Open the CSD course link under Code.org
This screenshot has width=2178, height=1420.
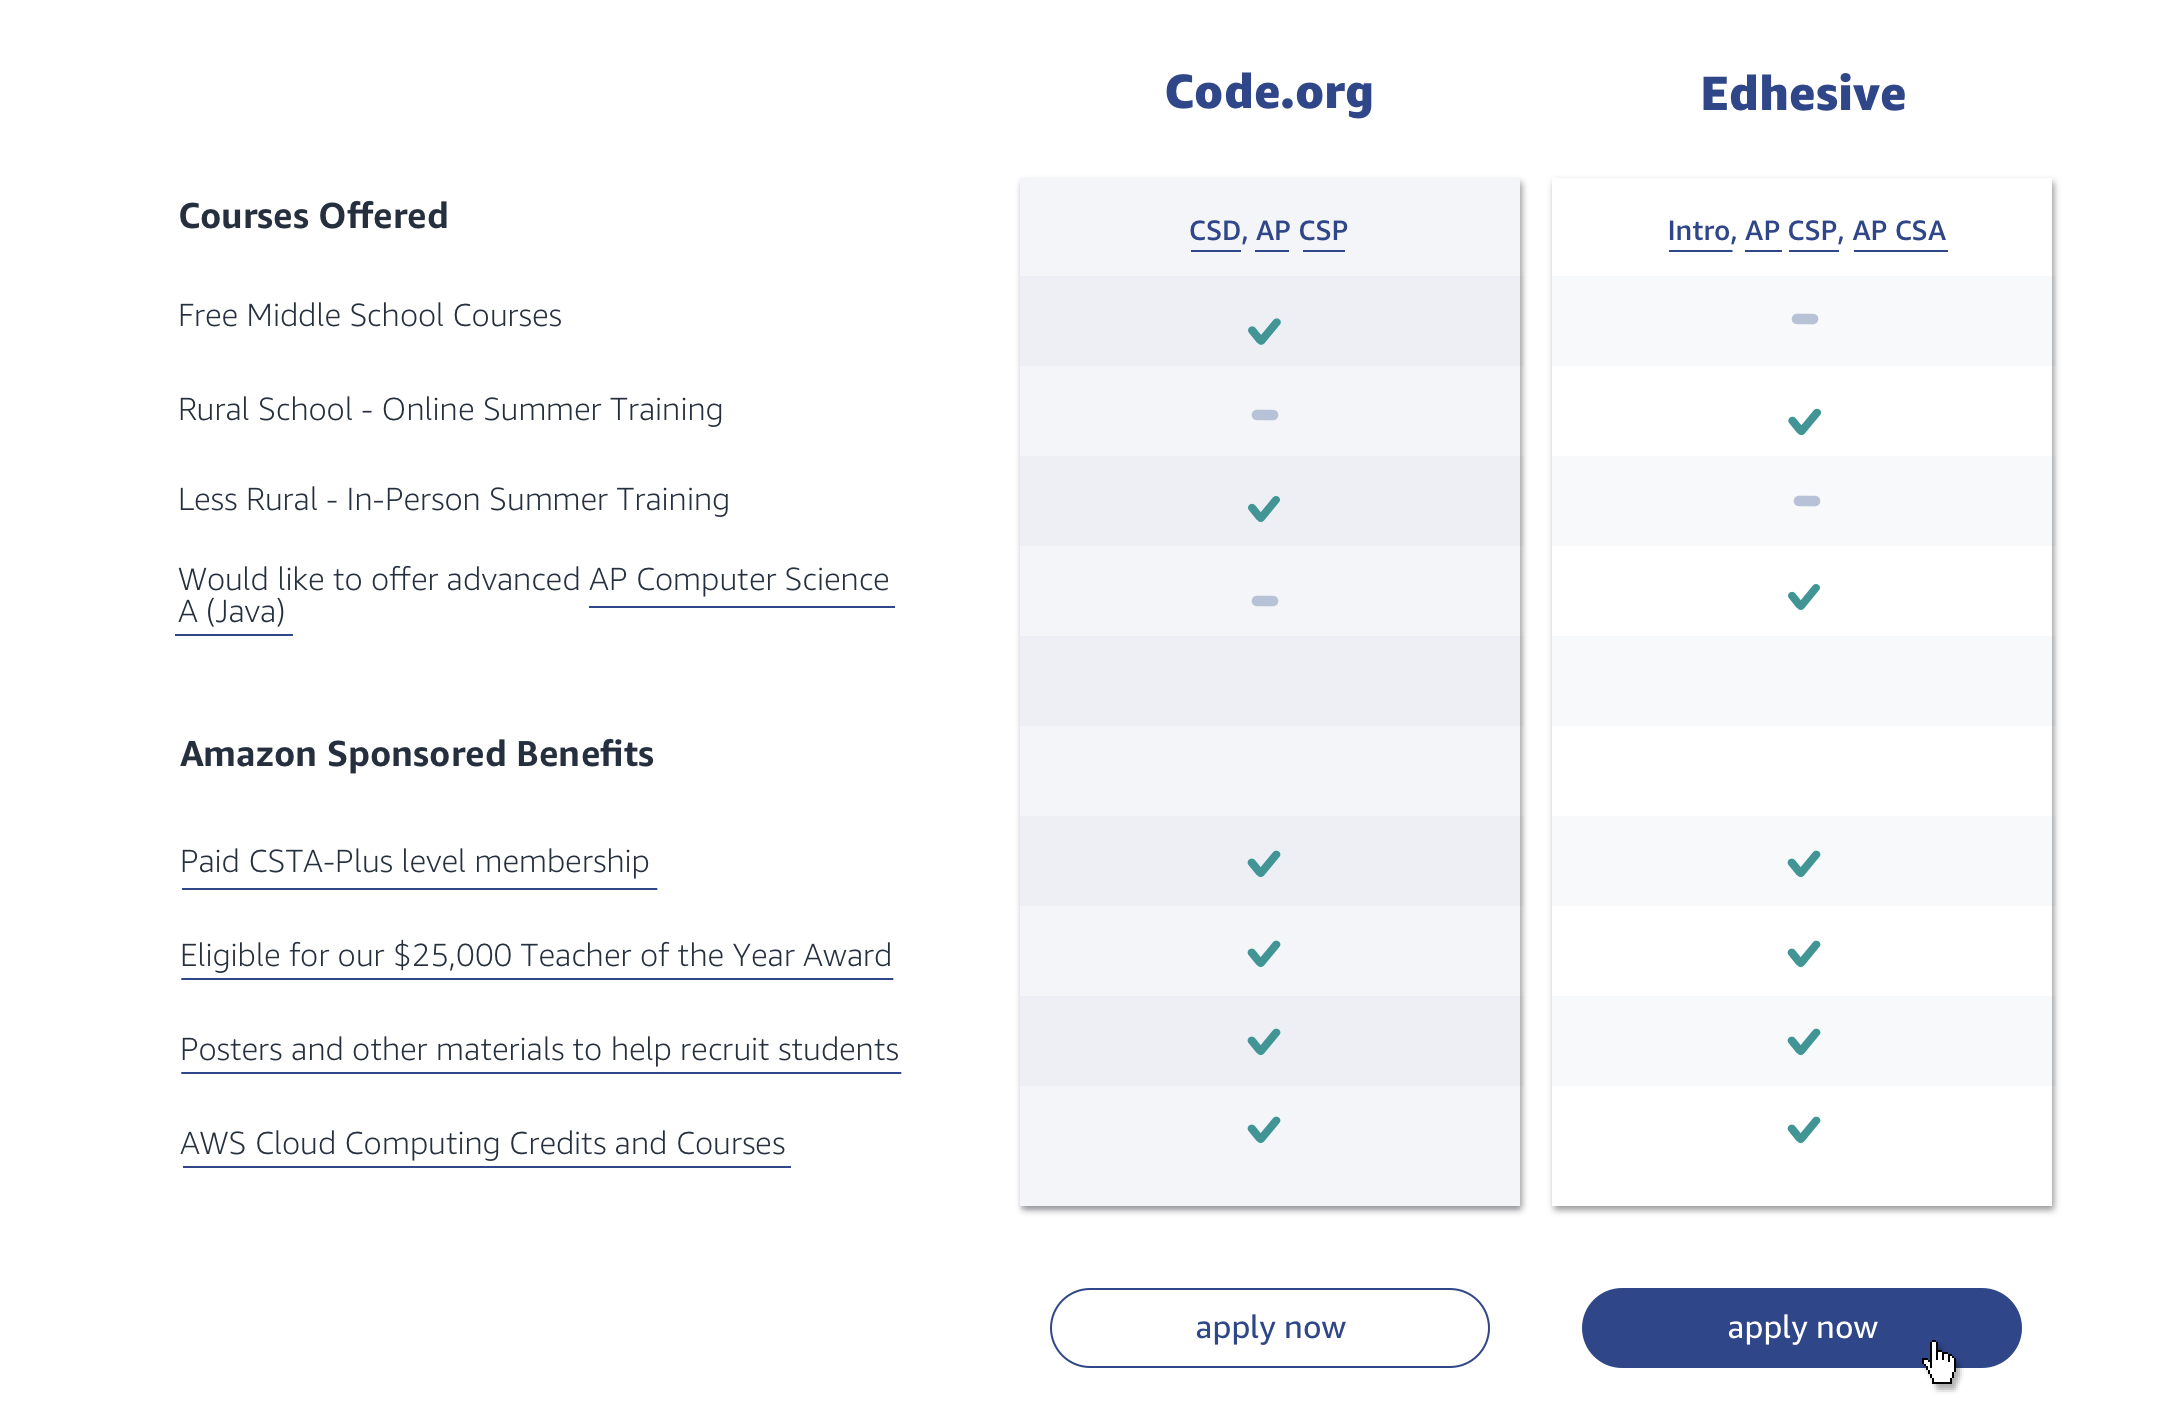[x=1215, y=231]
